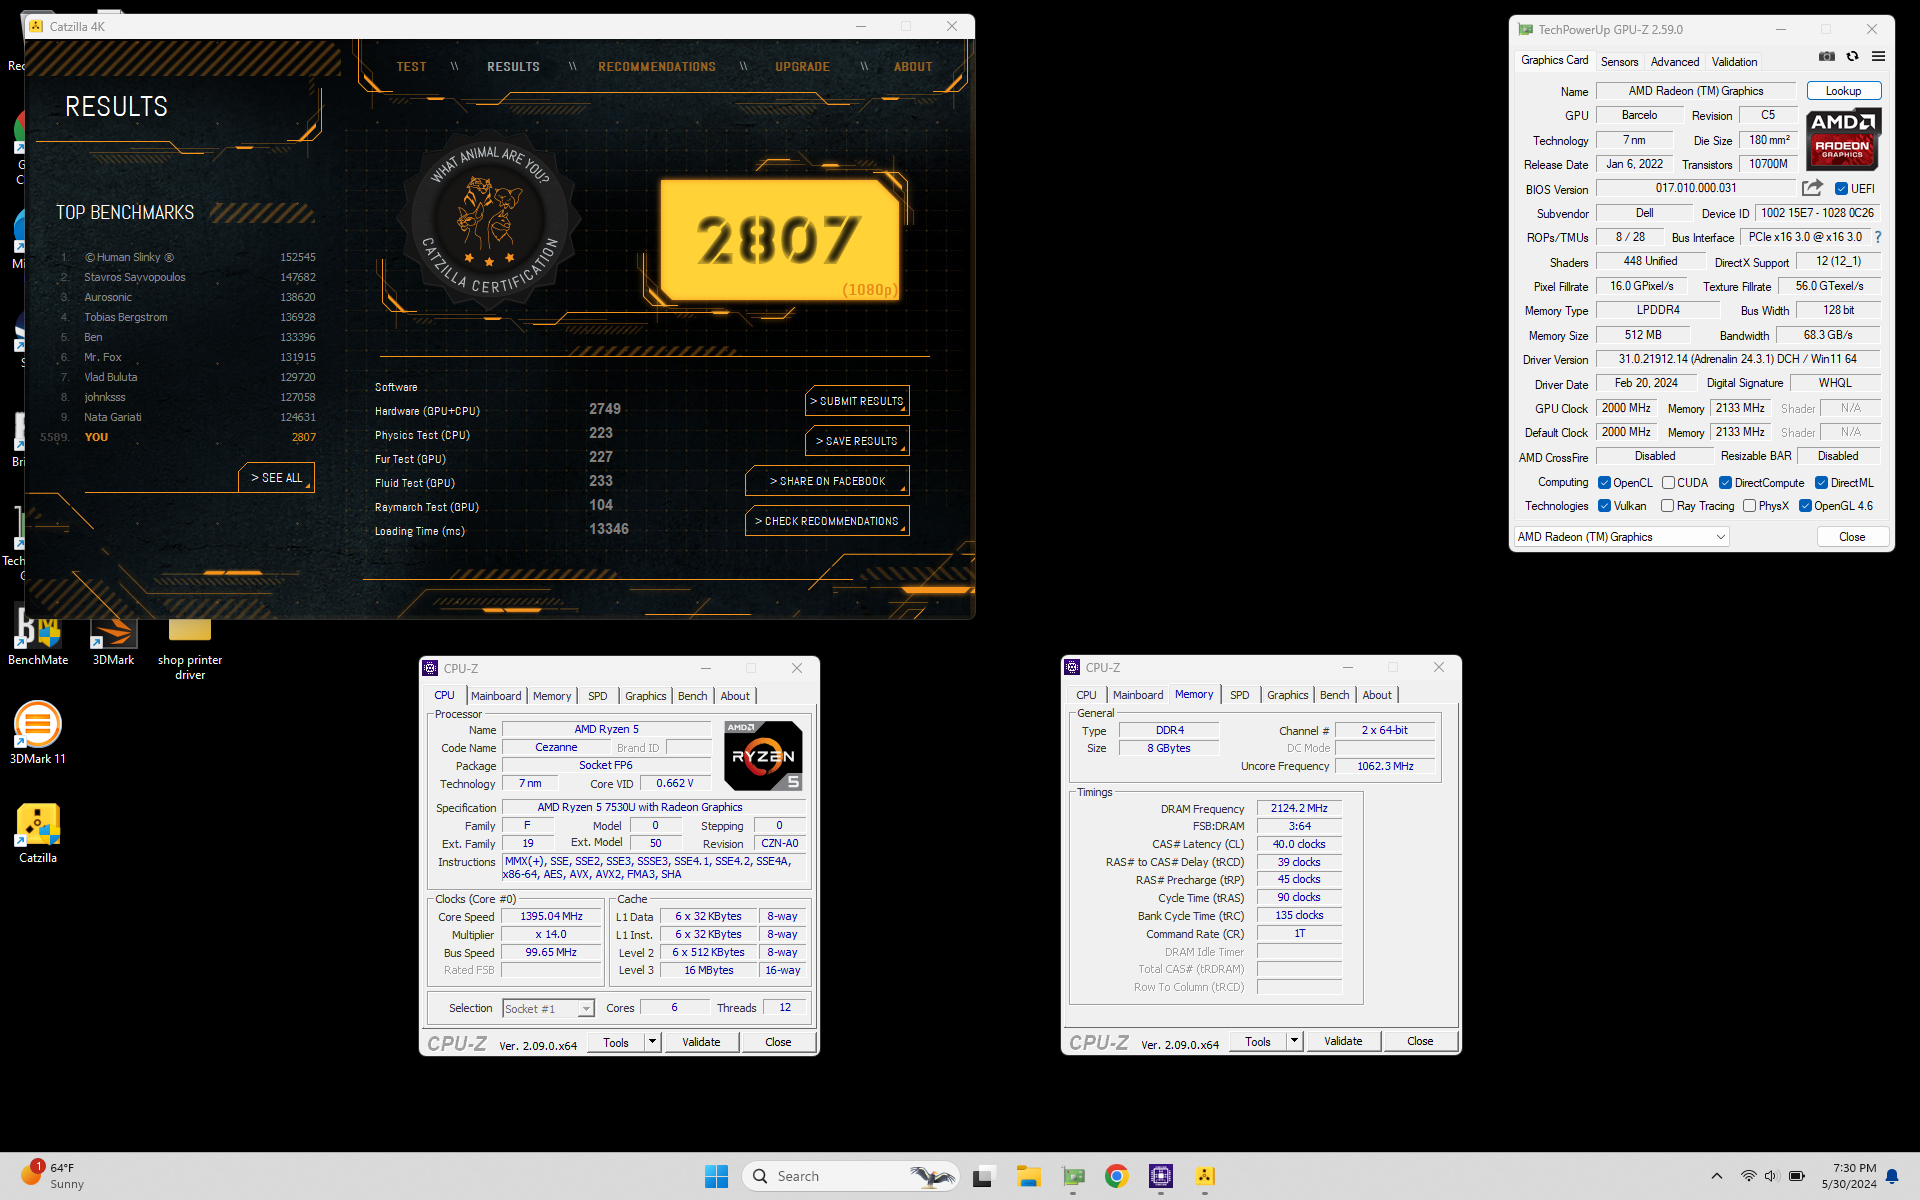The height and width of the screenshot is (1200, 1920).
Task: Open notification bell in system tray
Action: click(1892, 1176)
